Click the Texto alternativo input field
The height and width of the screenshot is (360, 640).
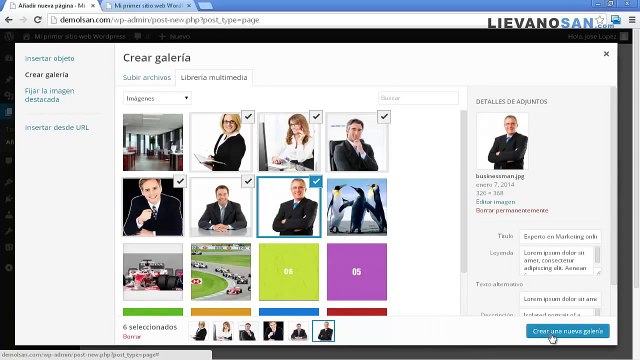(x=560, y=299)
